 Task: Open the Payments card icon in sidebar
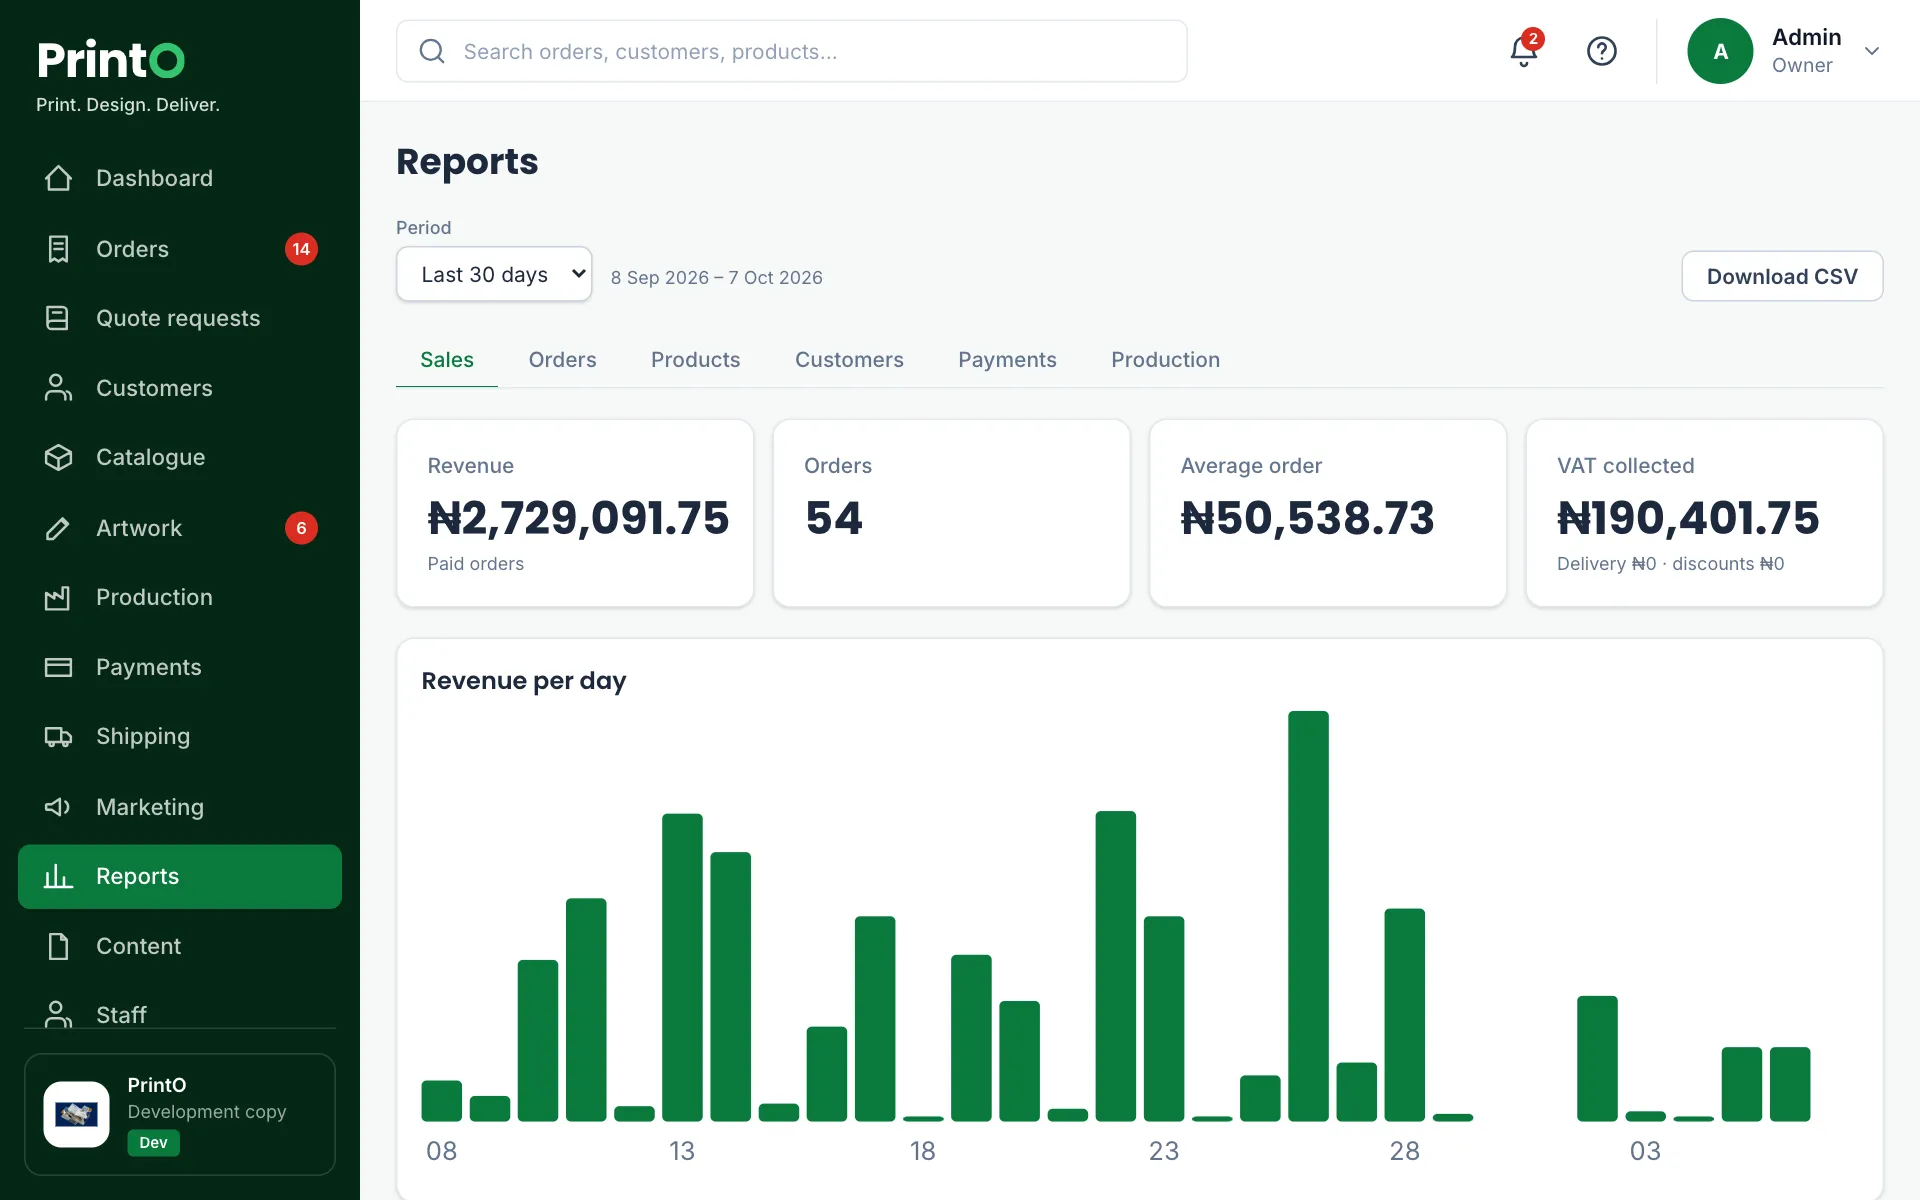[58, 667]
